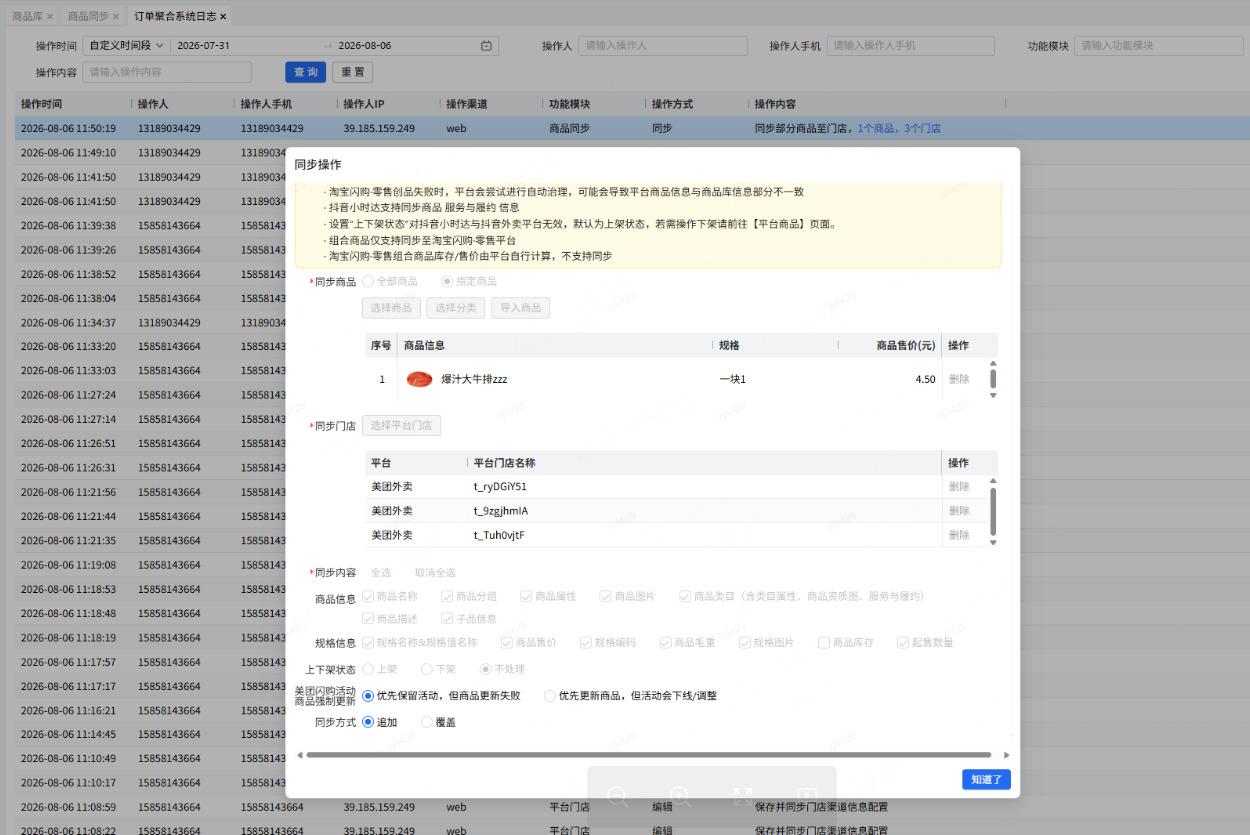This screenshot has width=1250, height=835.
Task: Click log row dated 2026-08-06 11:49:10
Action: 632,153
